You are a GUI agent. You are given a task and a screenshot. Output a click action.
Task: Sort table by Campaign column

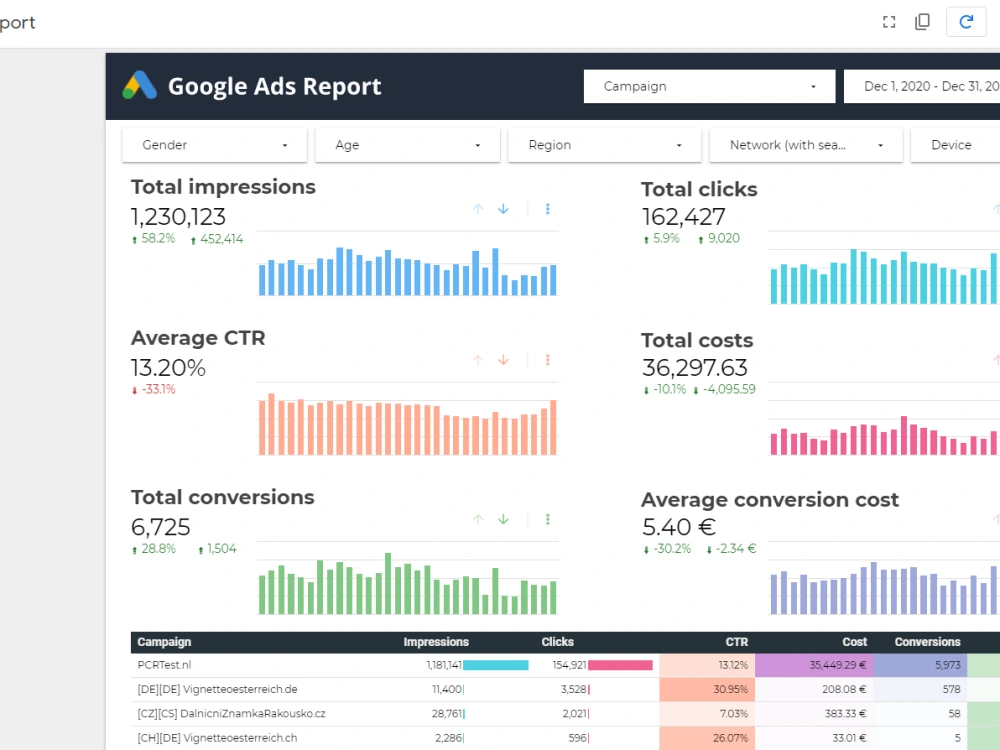(x=164, y=642)
